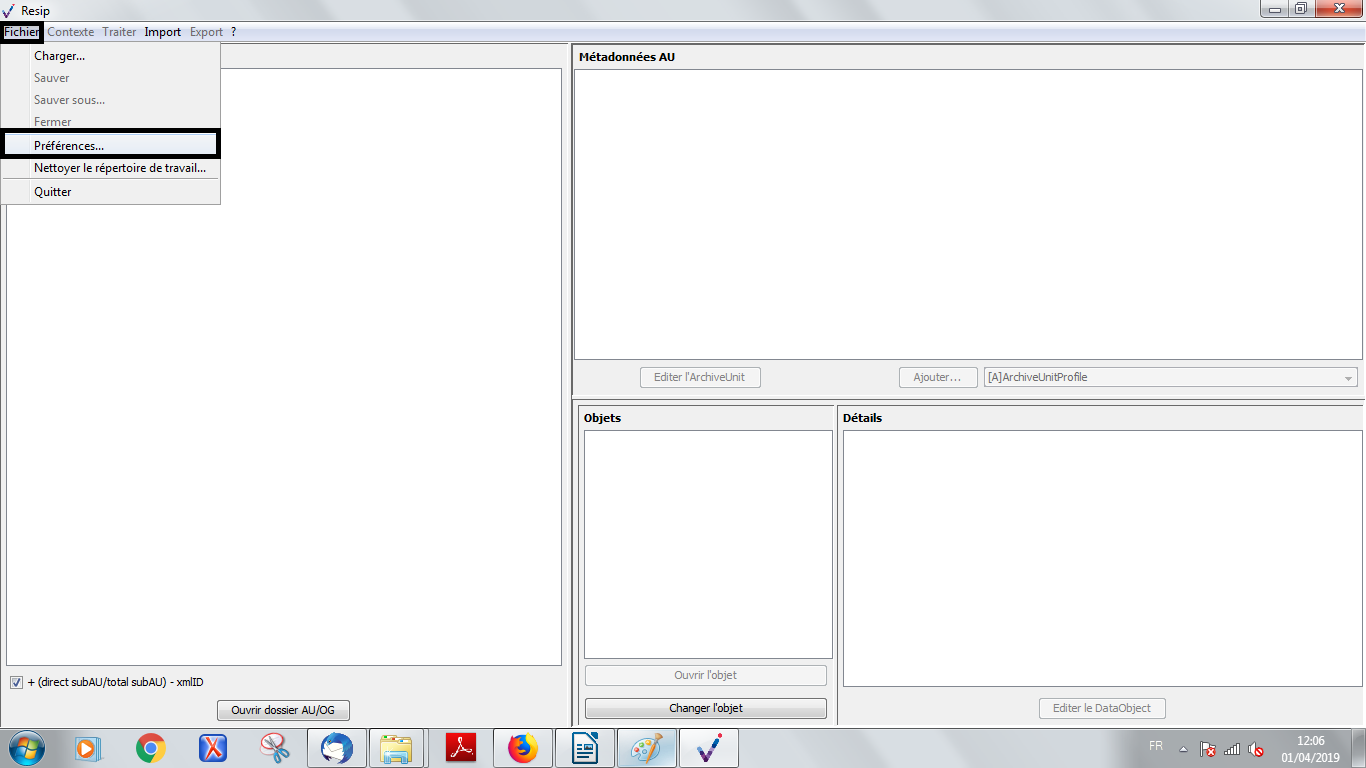This screenshot has height=768, width=1366.
Task: Select Quitter in the Fichier menu
Action: point(53,192)
